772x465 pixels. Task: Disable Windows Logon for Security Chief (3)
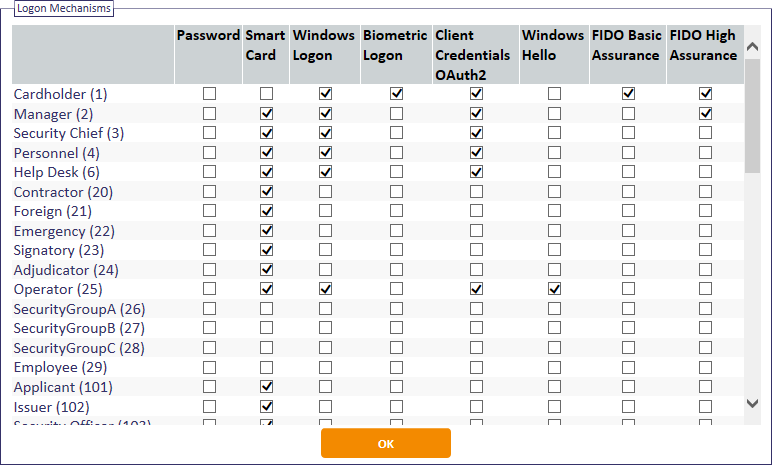click(325, 133)
